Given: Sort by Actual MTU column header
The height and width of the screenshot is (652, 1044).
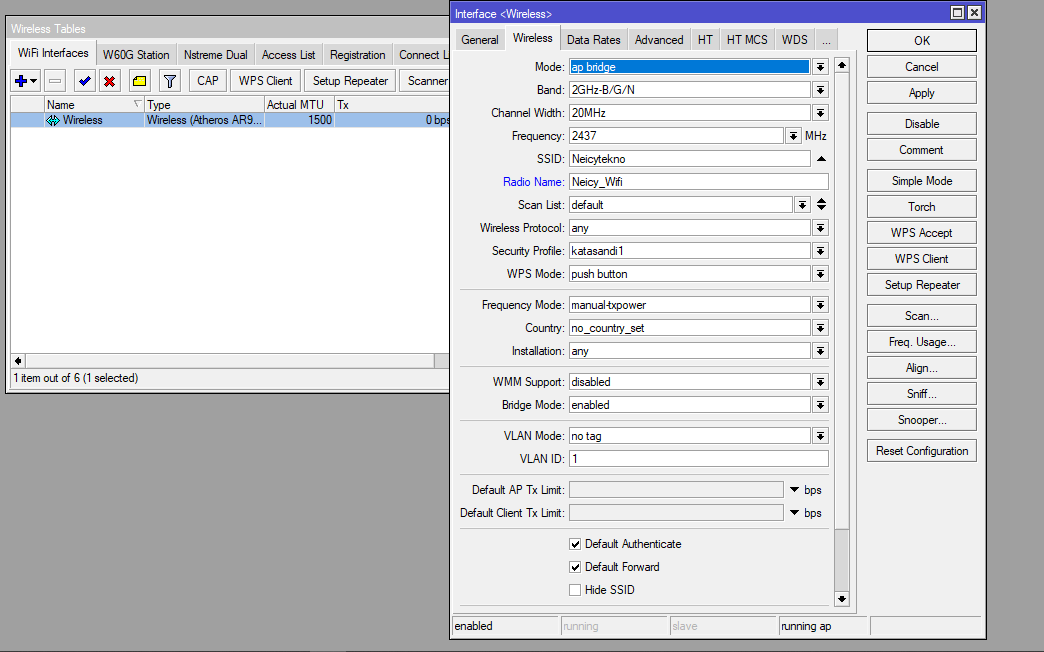Looking at the screenshot, I should (299, 105).
